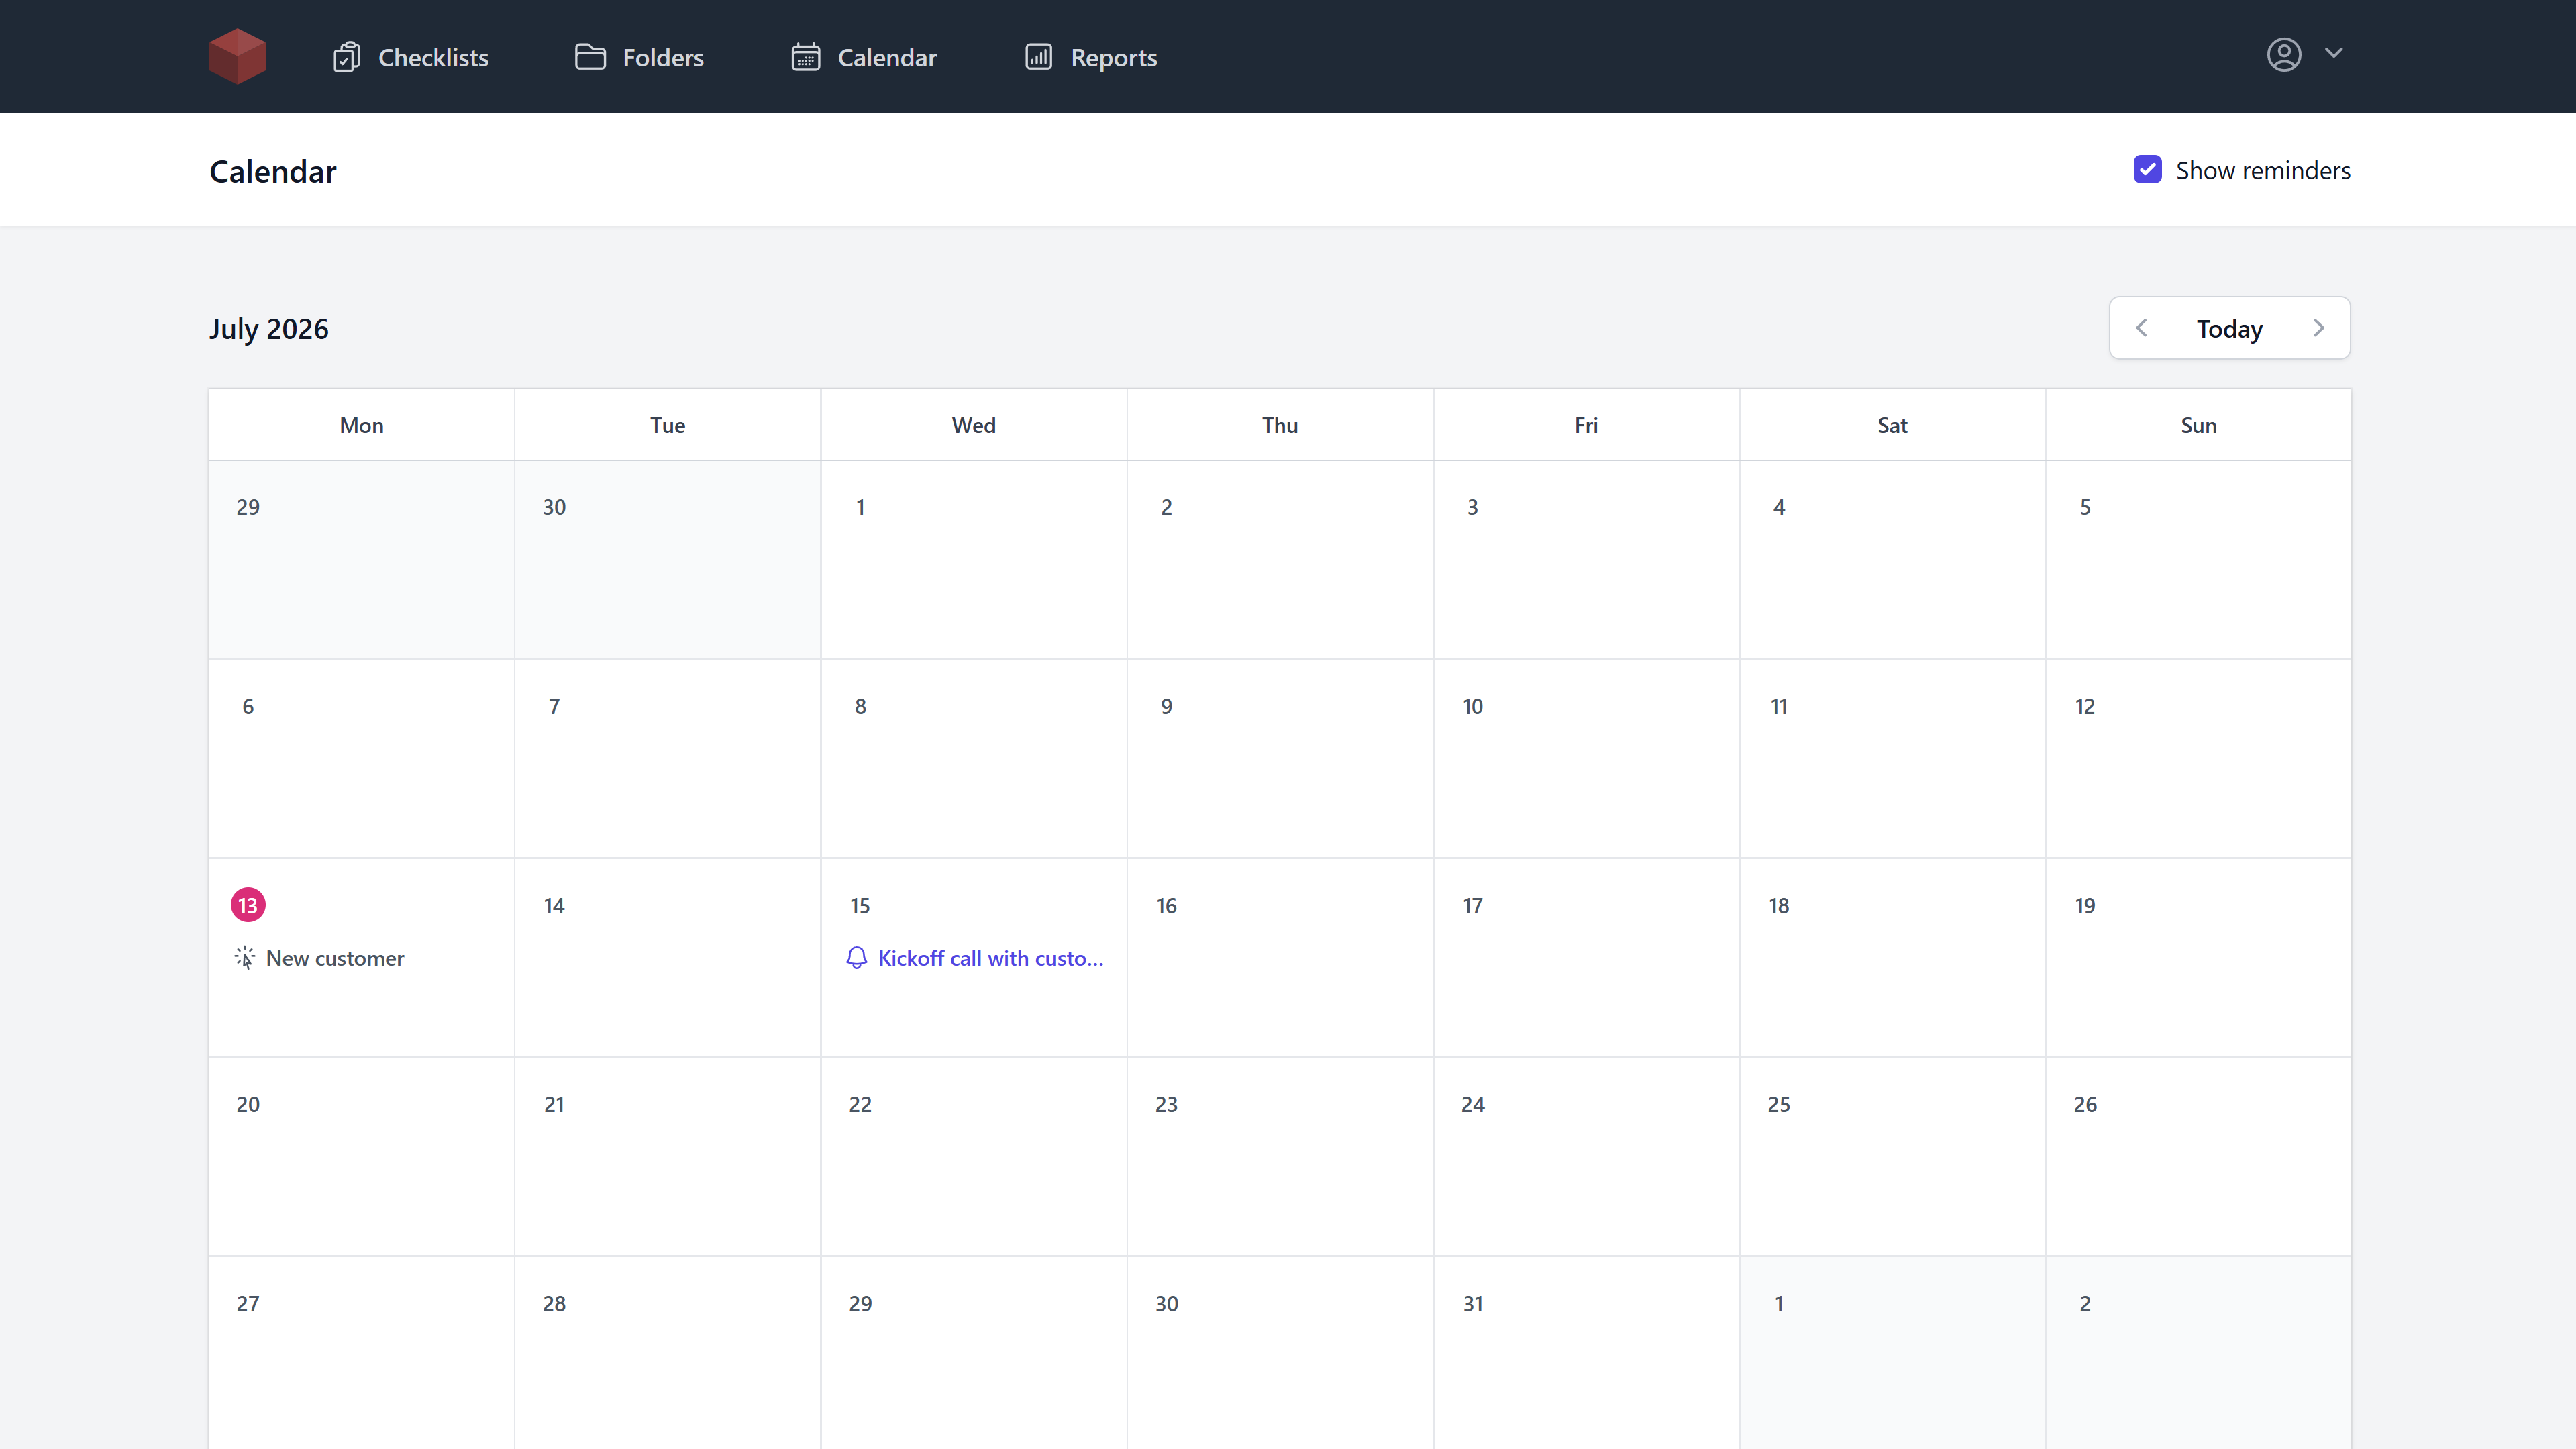Select date 15 number
This screenshot has width=2576, height=1449.
[860, 906]
